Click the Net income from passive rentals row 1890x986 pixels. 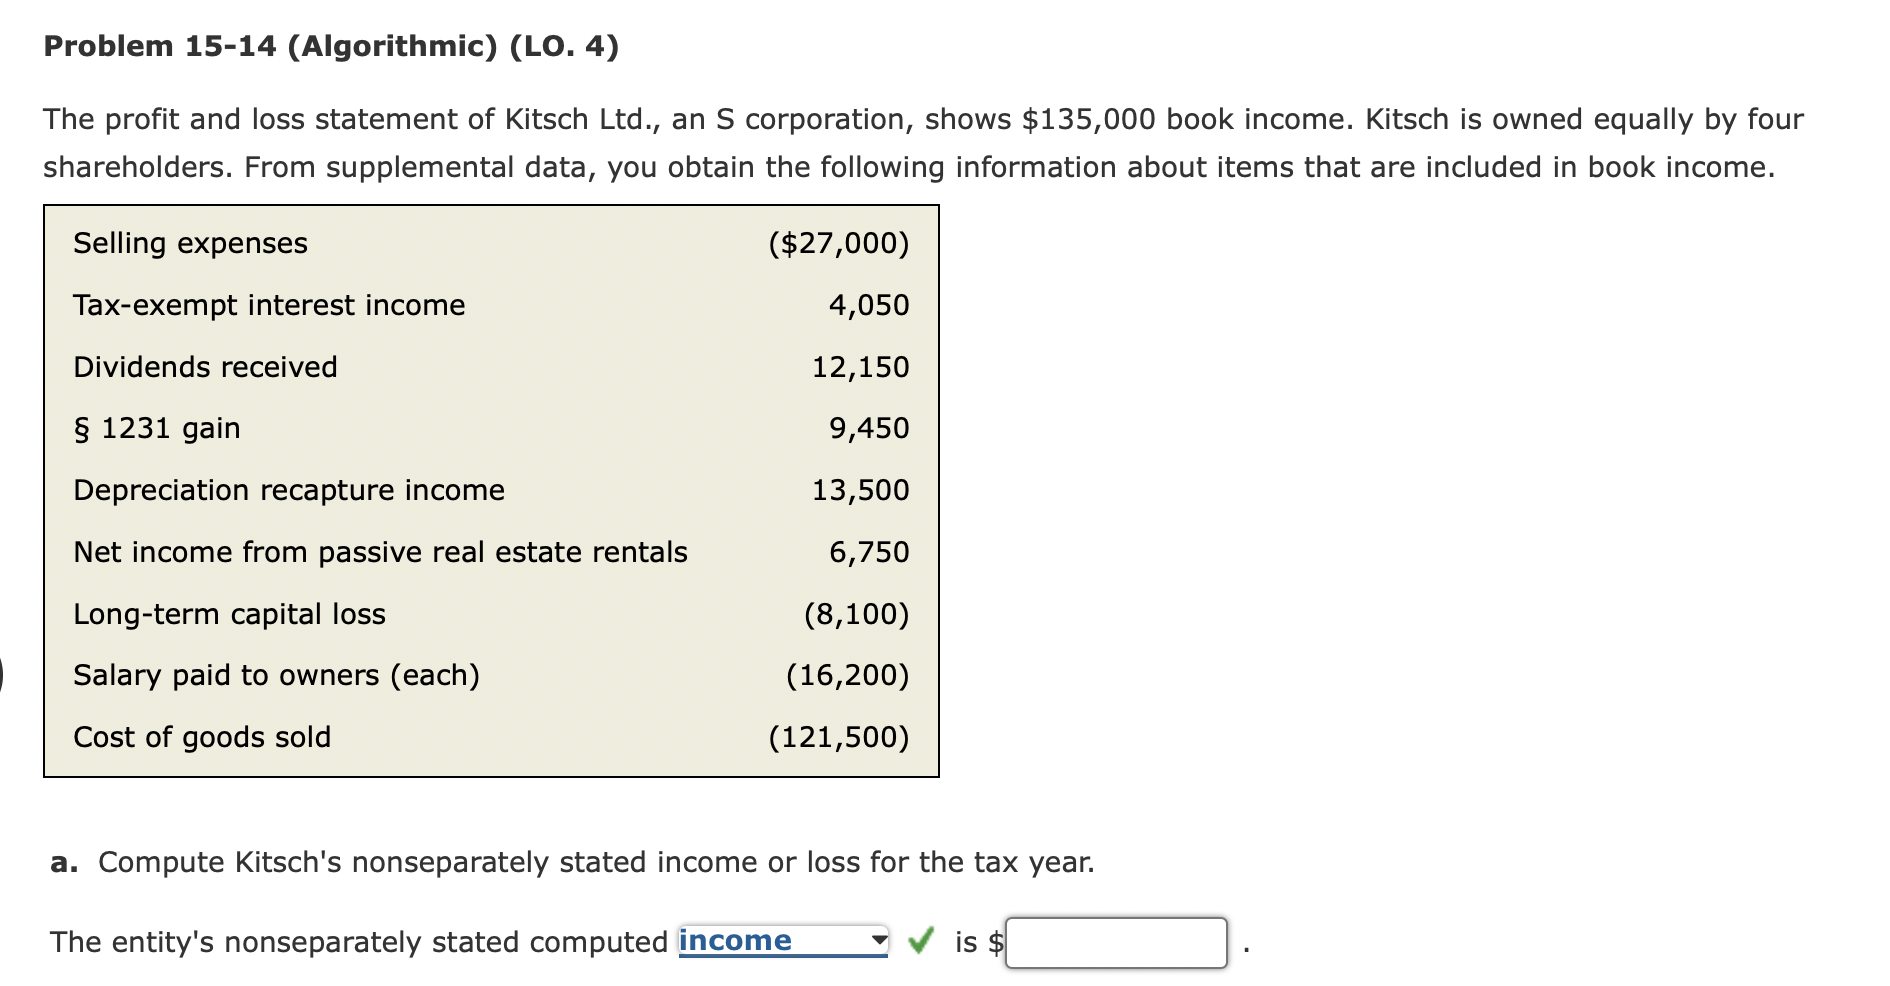pyautogui.click(x=380, y=552)
